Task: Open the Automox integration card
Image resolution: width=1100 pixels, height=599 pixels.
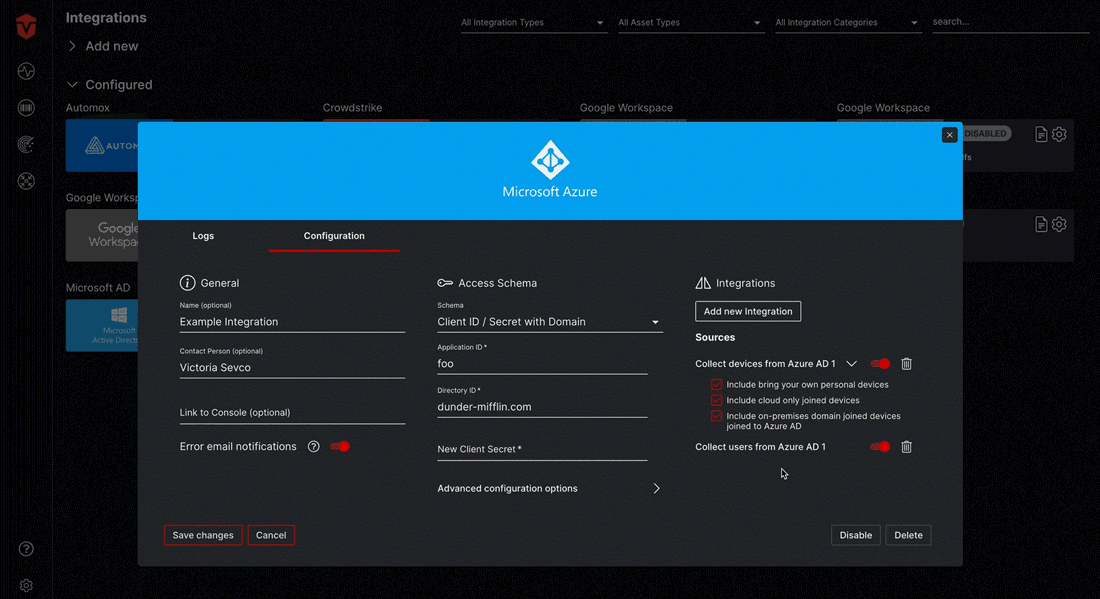Action: pyautogui.click(x=102, y=146)
